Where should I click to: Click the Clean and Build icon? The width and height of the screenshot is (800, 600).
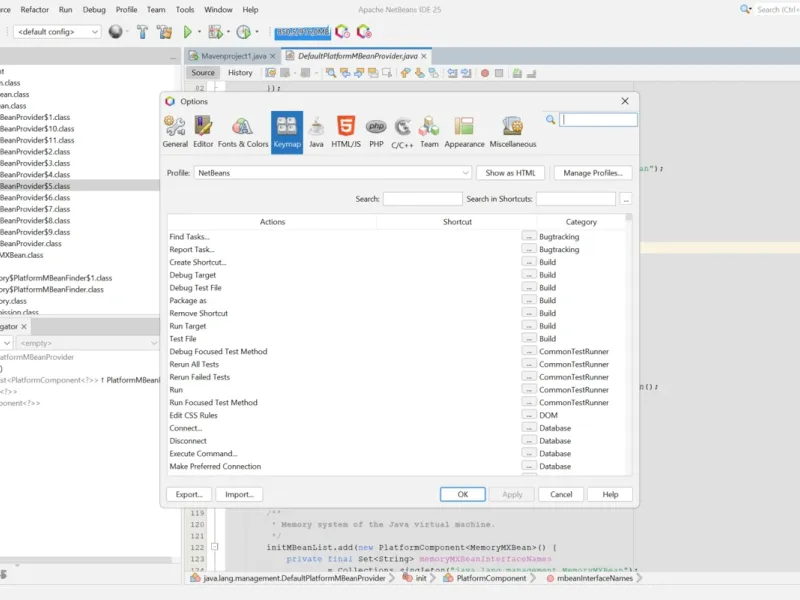pos(165,32)
